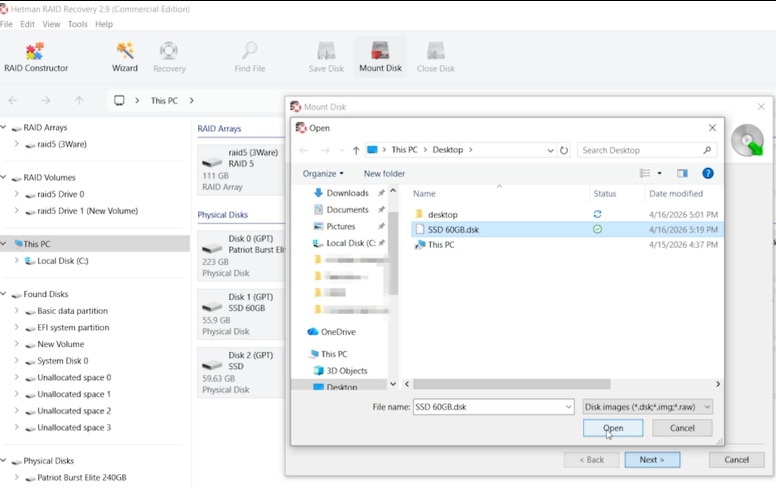Viewport: 776px width, 488px height.
Task: Click the horizontal scrollbar in file list
Action: (x=512, y=384)
